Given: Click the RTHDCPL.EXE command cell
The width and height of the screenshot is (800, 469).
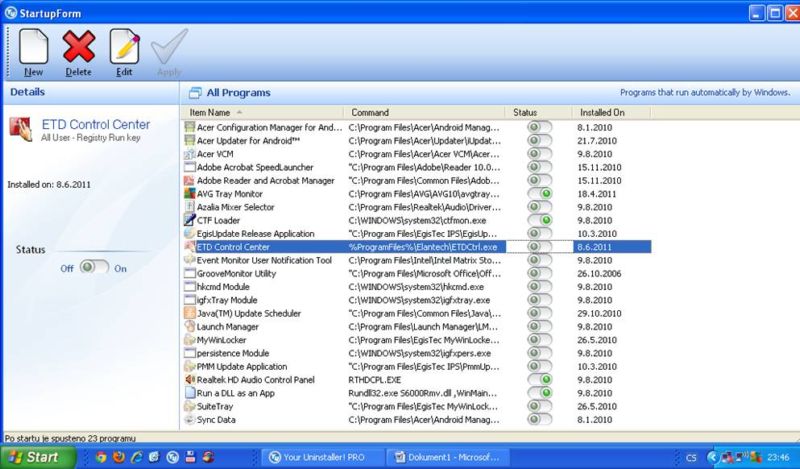Looking at the screenshot, I should (x=374, y=380).
